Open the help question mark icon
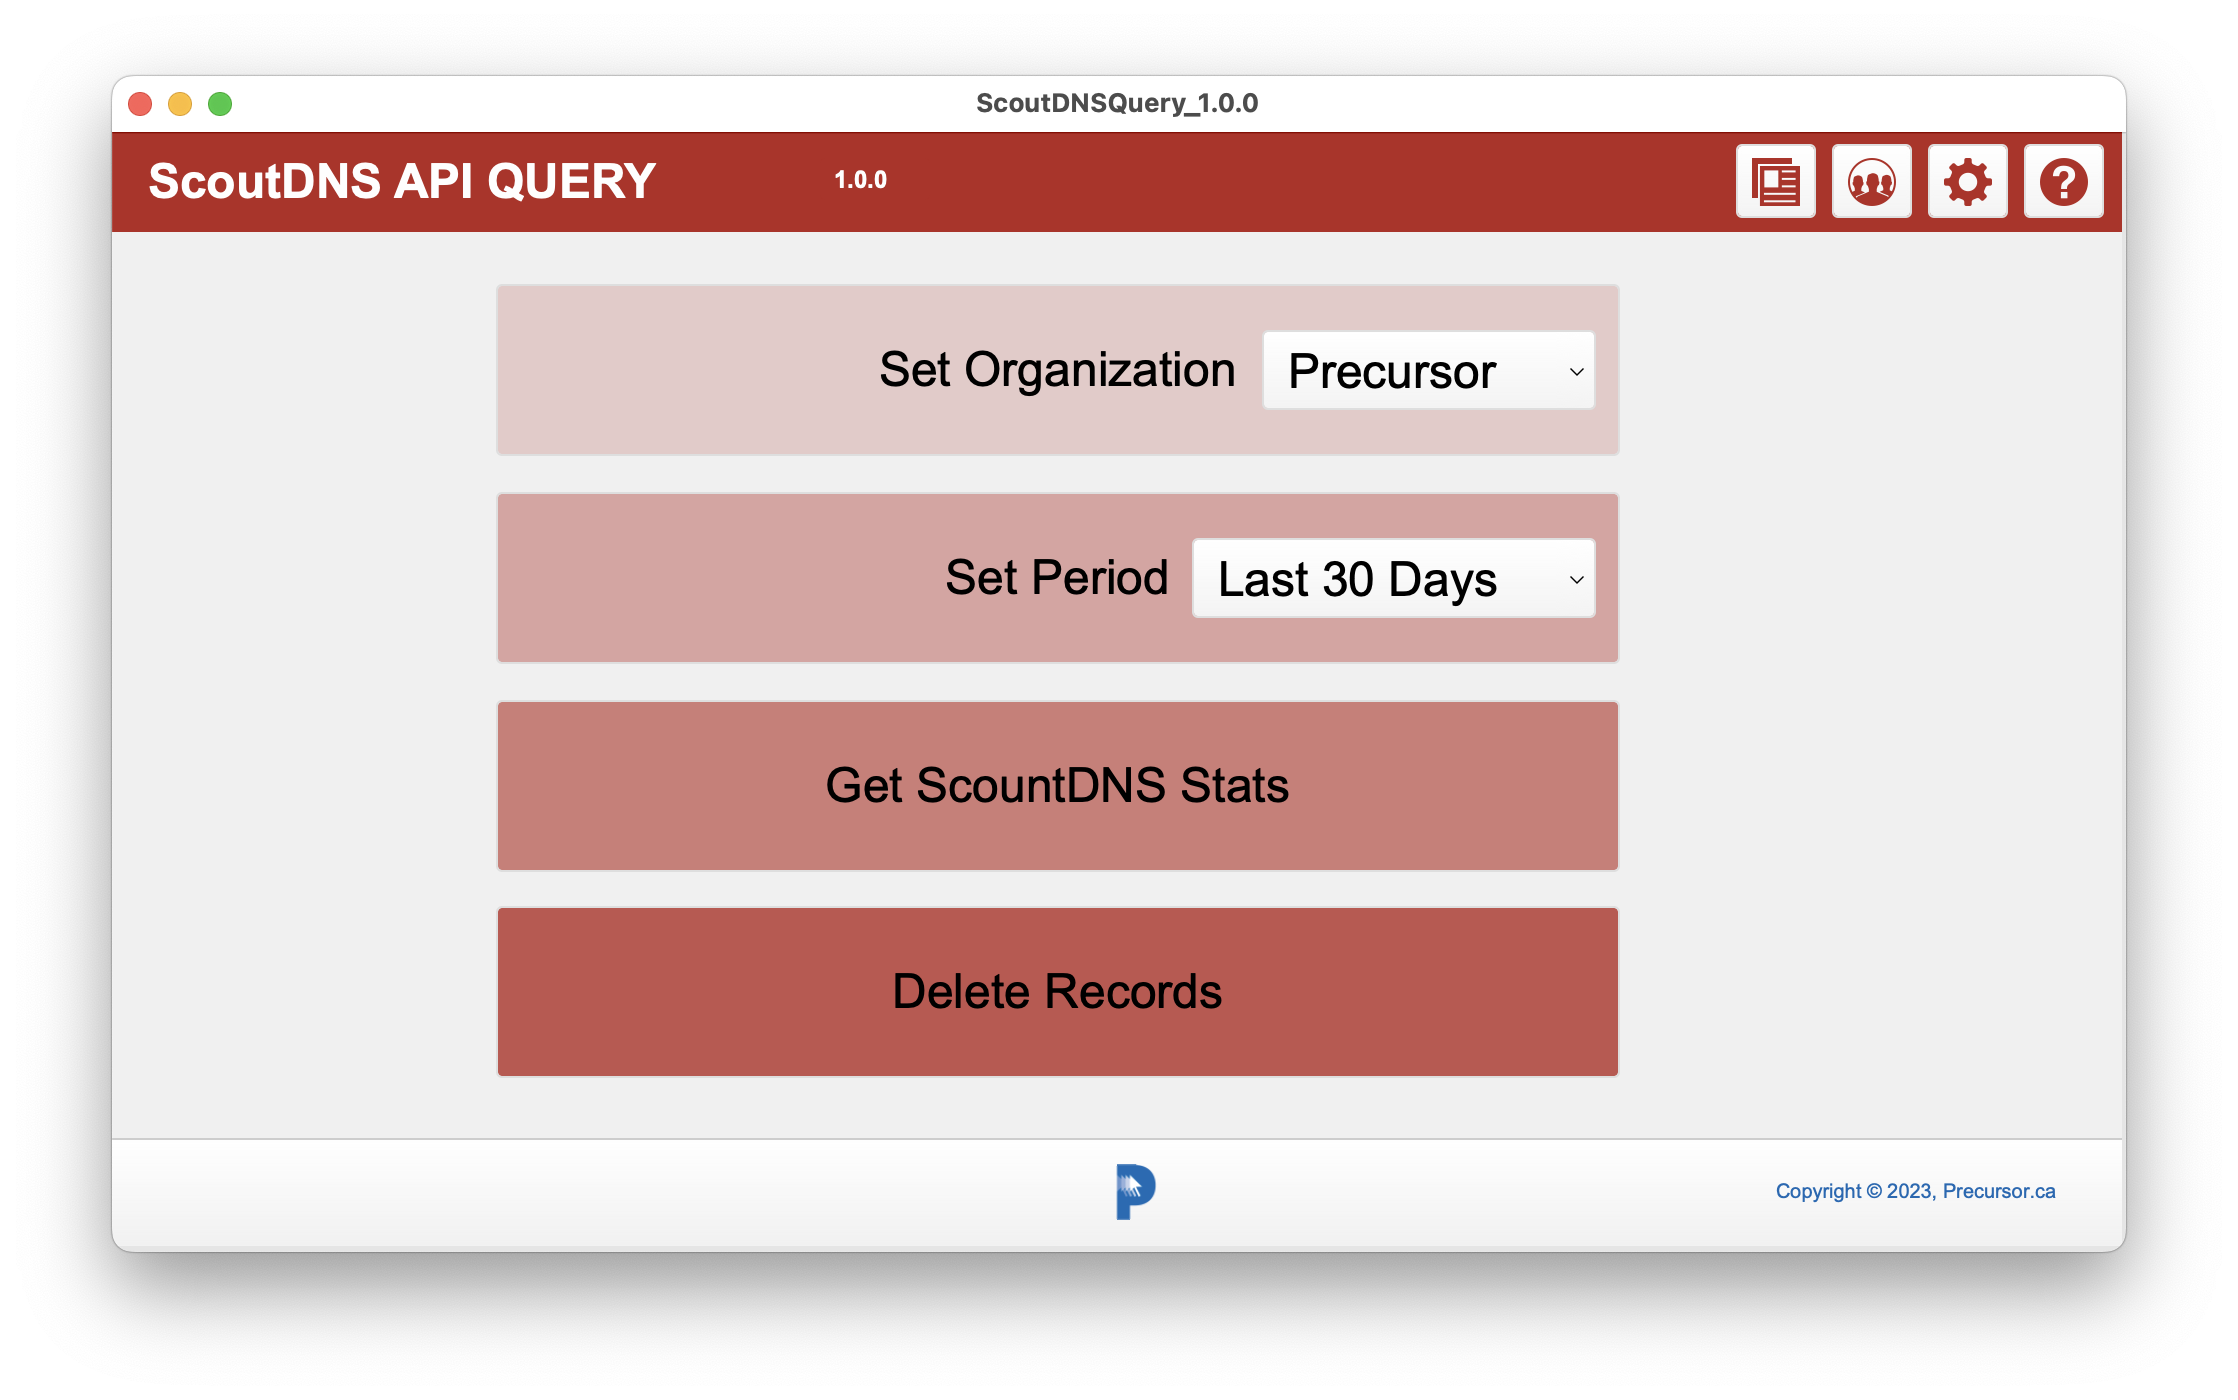2238x1400 pixels. (2065, 179)
